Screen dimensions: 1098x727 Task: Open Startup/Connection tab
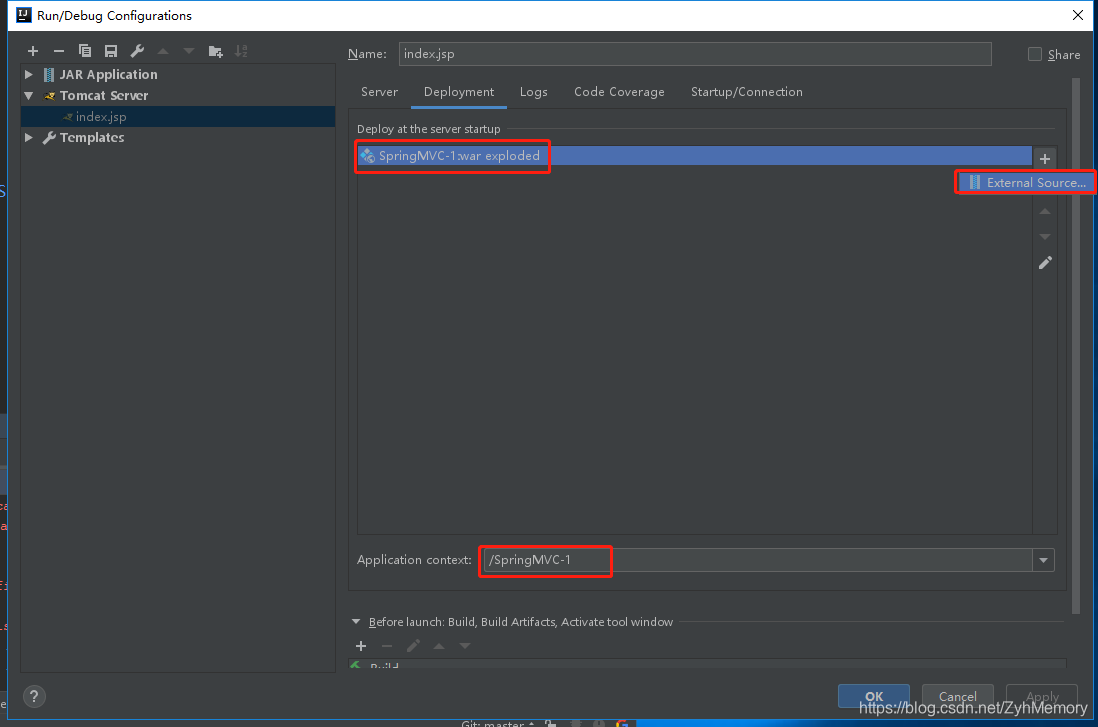[746, 92]
